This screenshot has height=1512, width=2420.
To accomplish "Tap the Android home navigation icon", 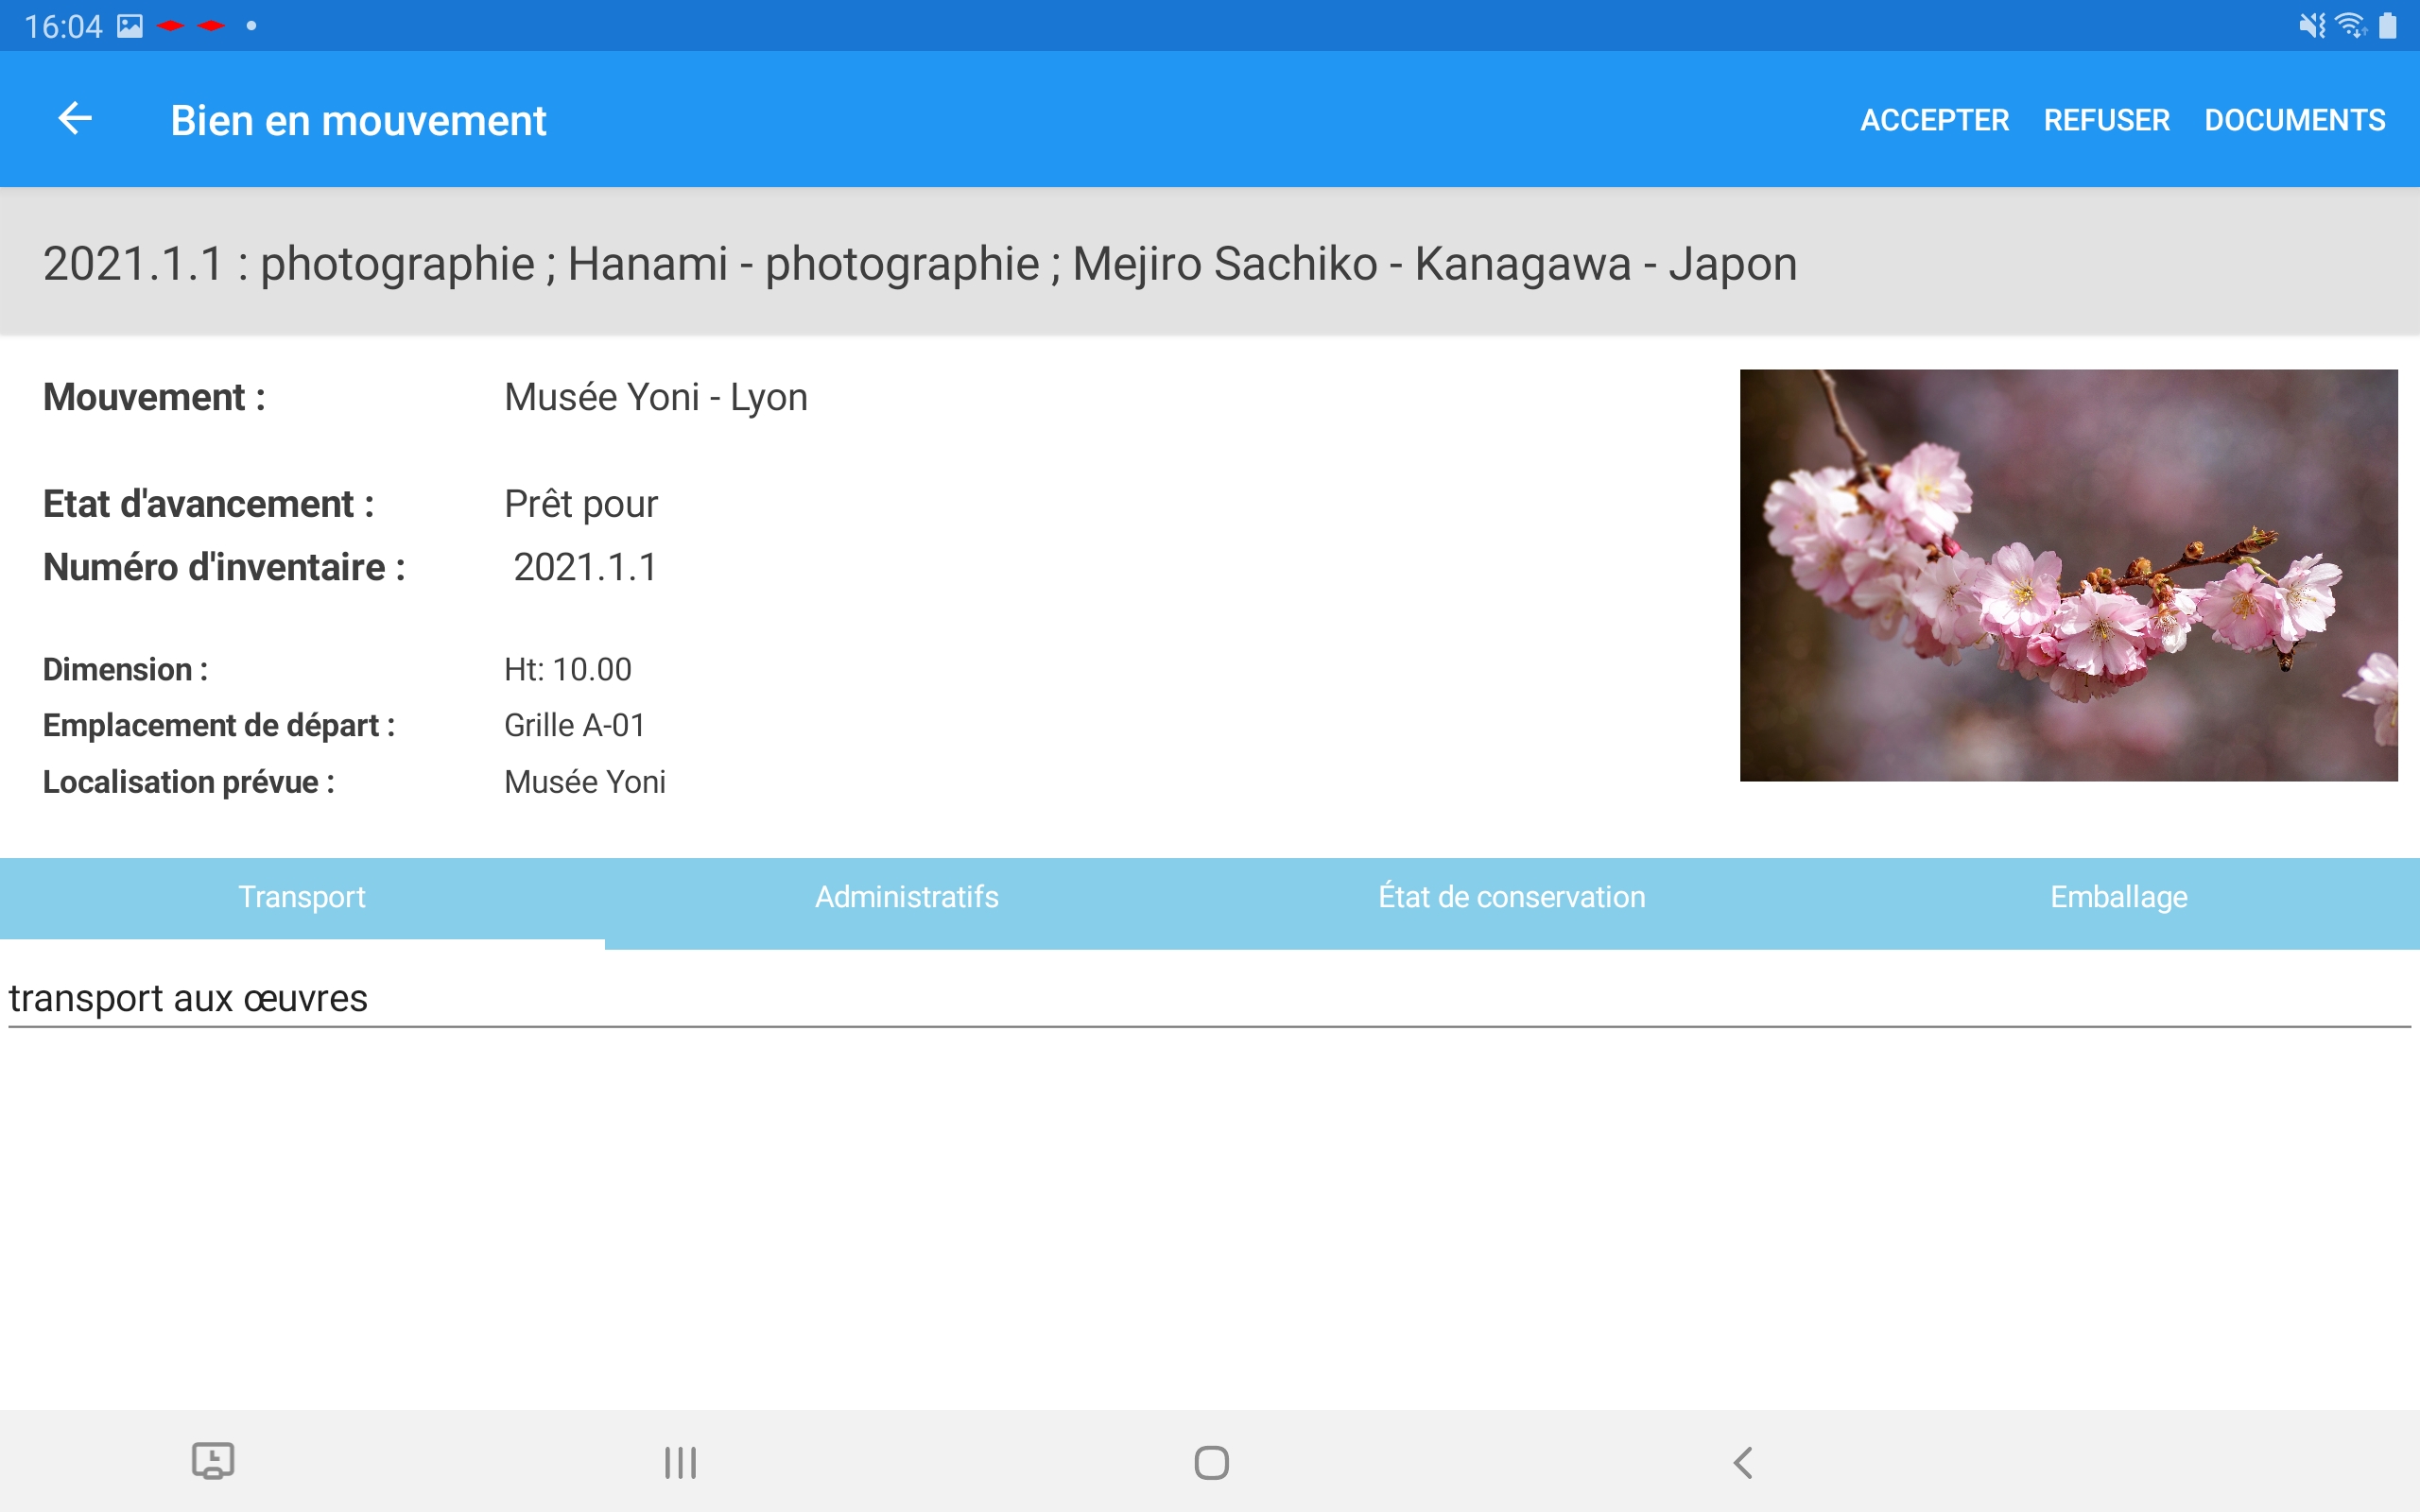I will (1210, 1460).
